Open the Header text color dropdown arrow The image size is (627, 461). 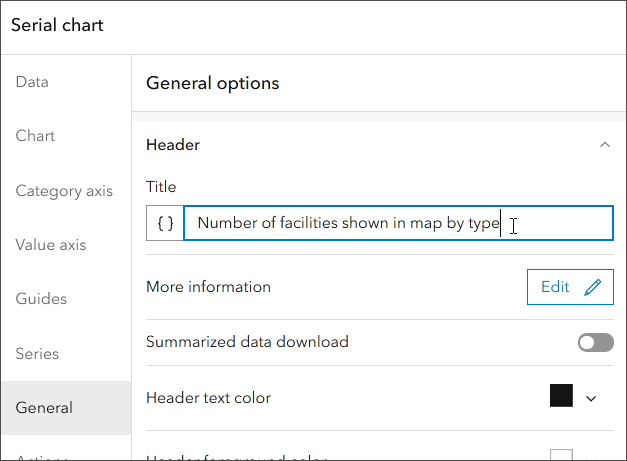591,398
